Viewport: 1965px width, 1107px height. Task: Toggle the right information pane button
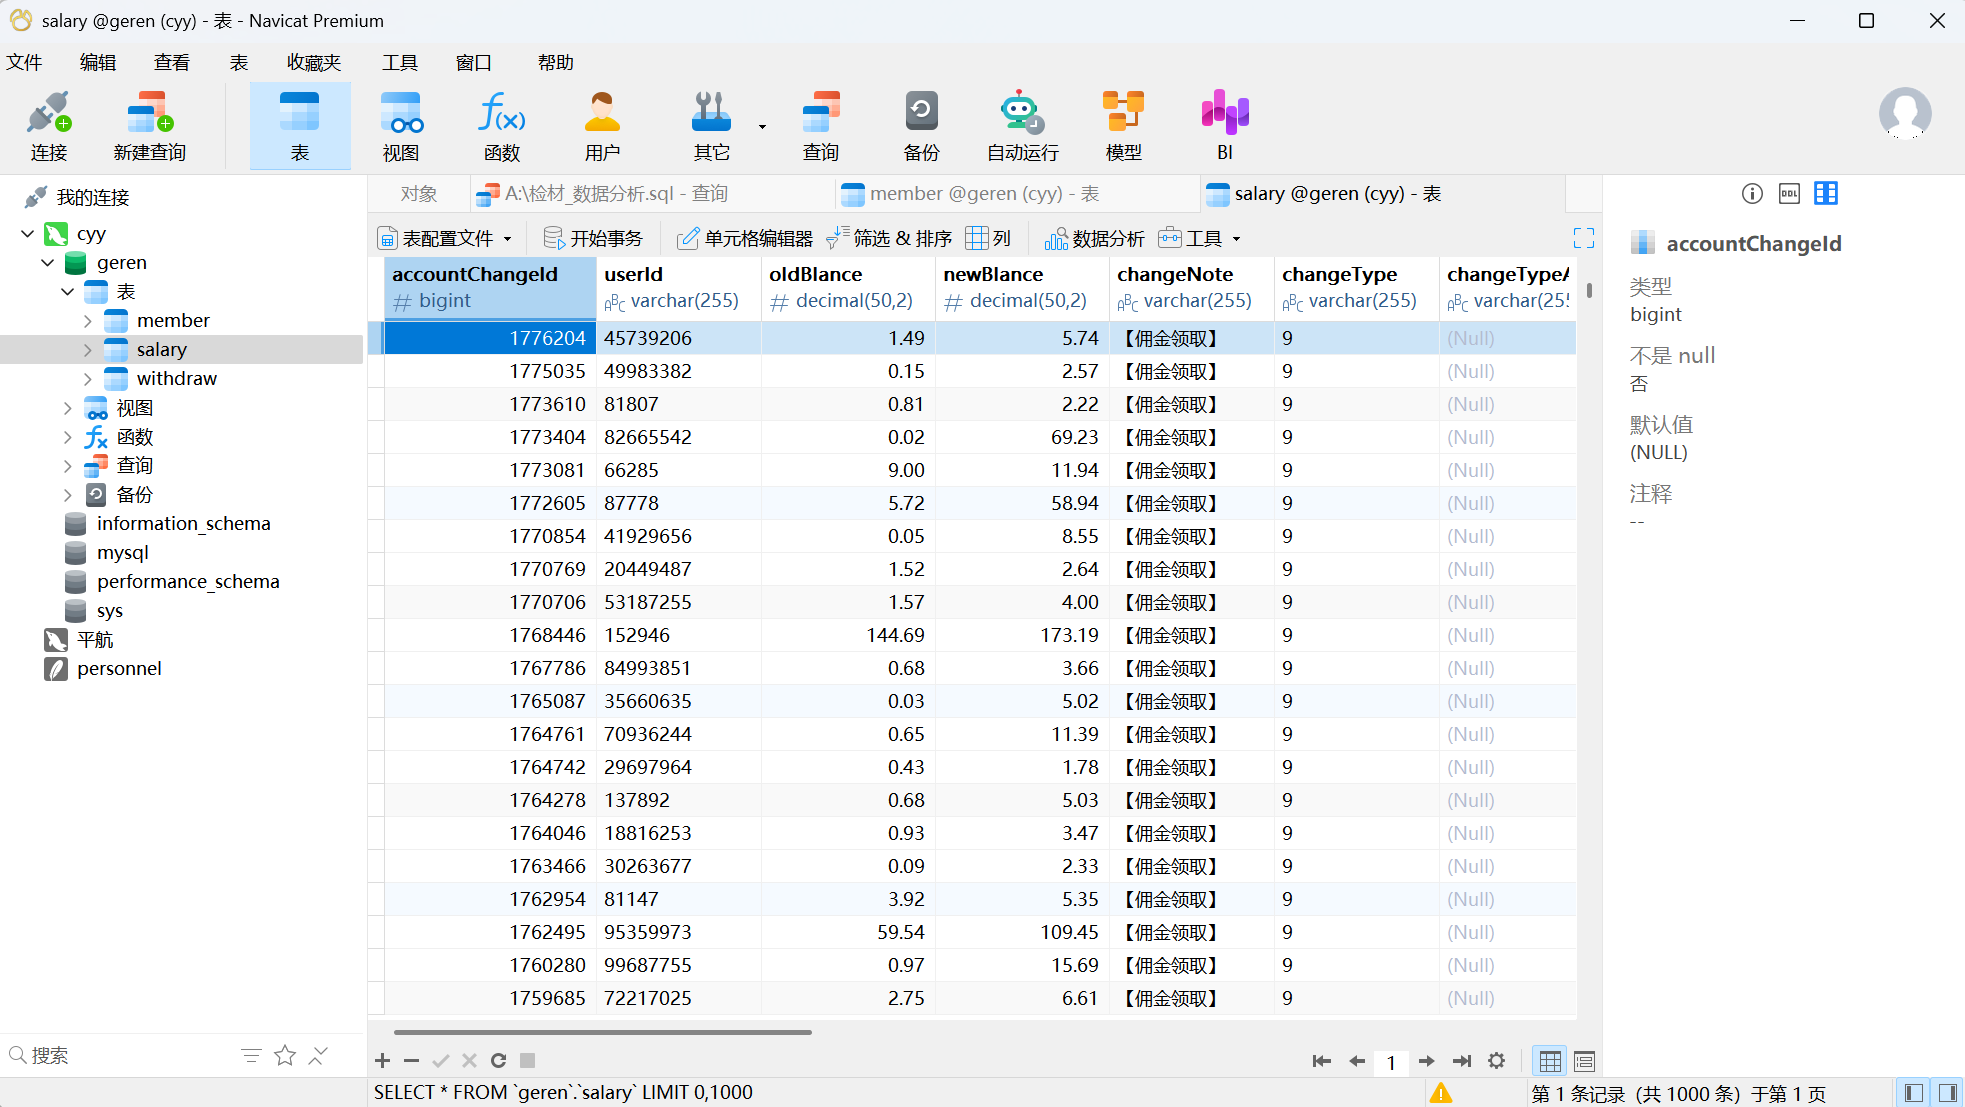[1947, 1093]
